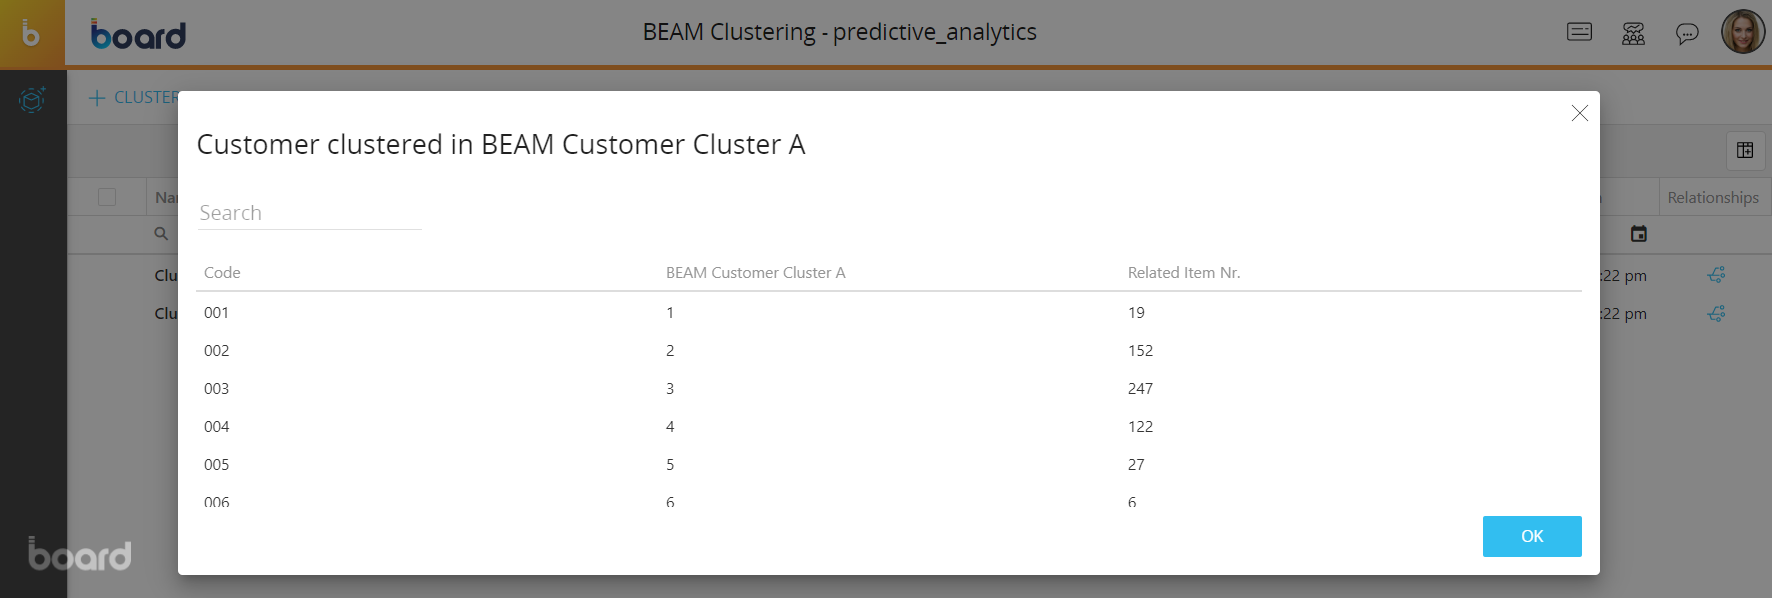Screen dimensions: 1772x598
Task: Click the calendar date filter icon
Action: [x=1638, y=234]
